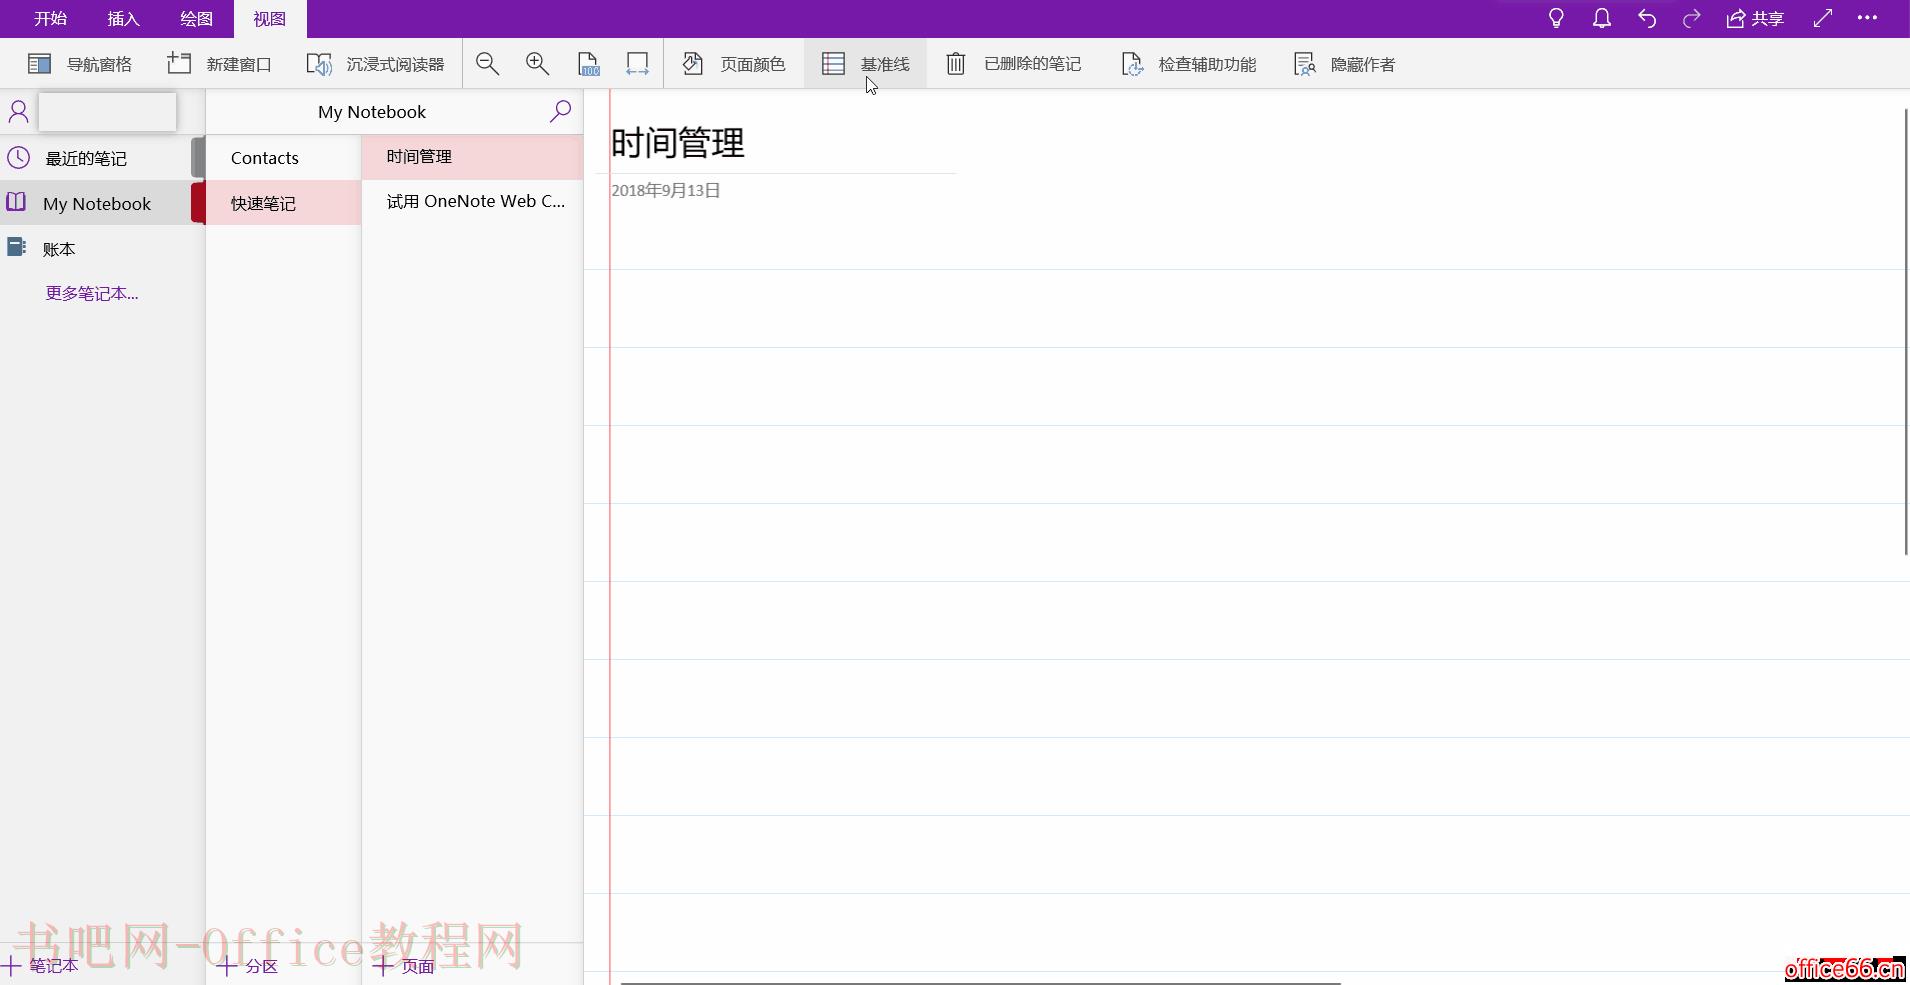The image size is (1910, 985).
Task: Click the account user icon
Action: pos(18,111)
